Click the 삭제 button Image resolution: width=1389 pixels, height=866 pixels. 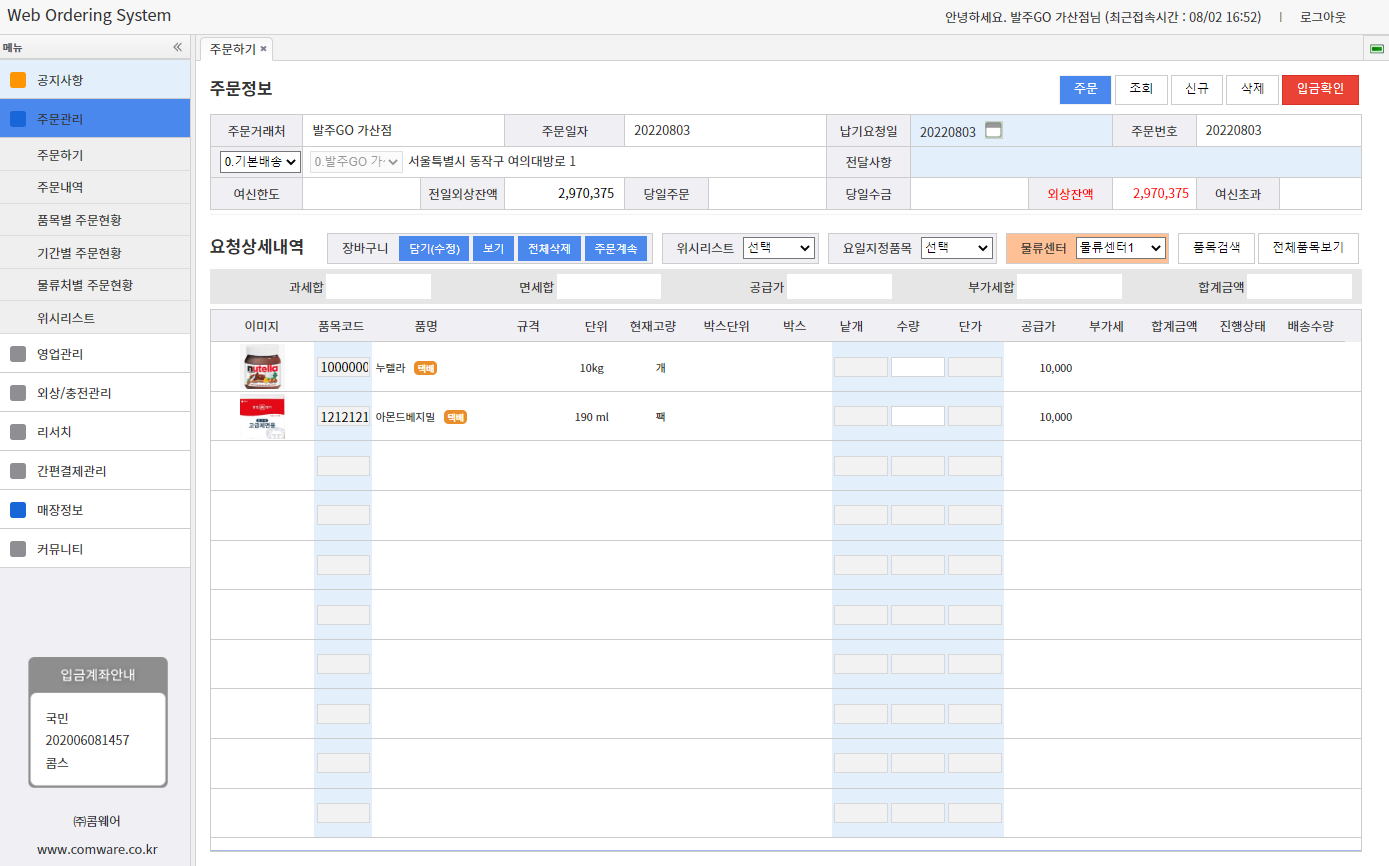[1252, 89]
